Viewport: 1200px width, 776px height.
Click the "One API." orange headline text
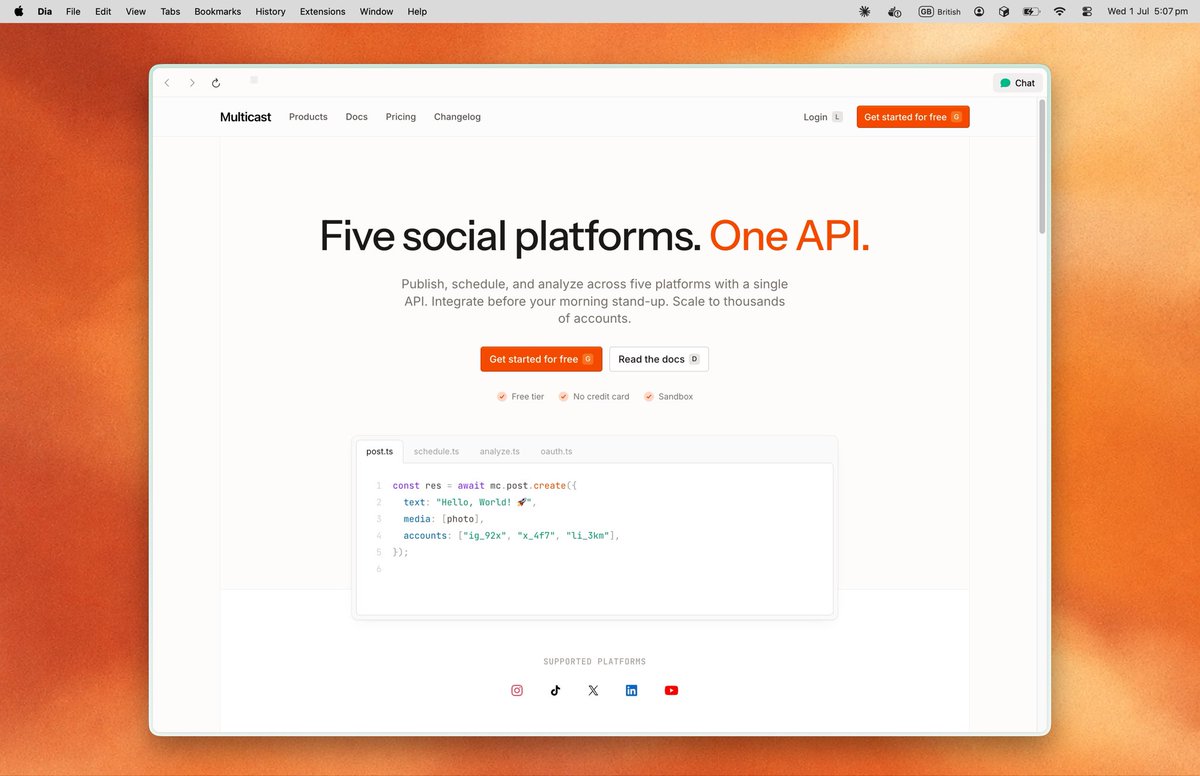790,235
